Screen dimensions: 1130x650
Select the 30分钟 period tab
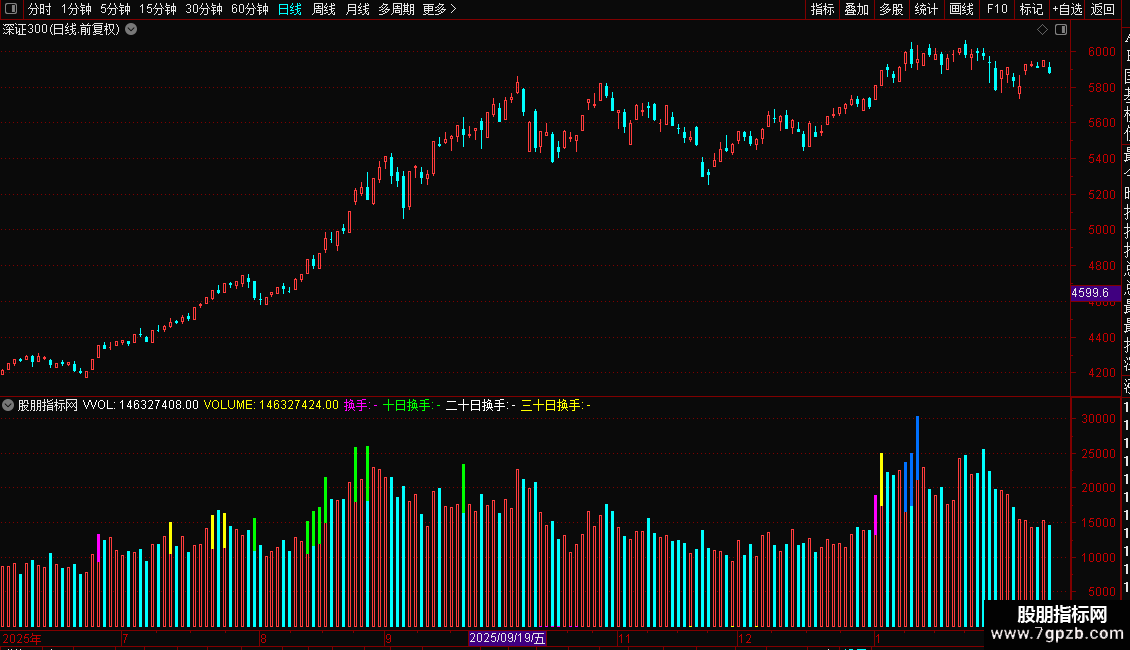coord(204,9)
